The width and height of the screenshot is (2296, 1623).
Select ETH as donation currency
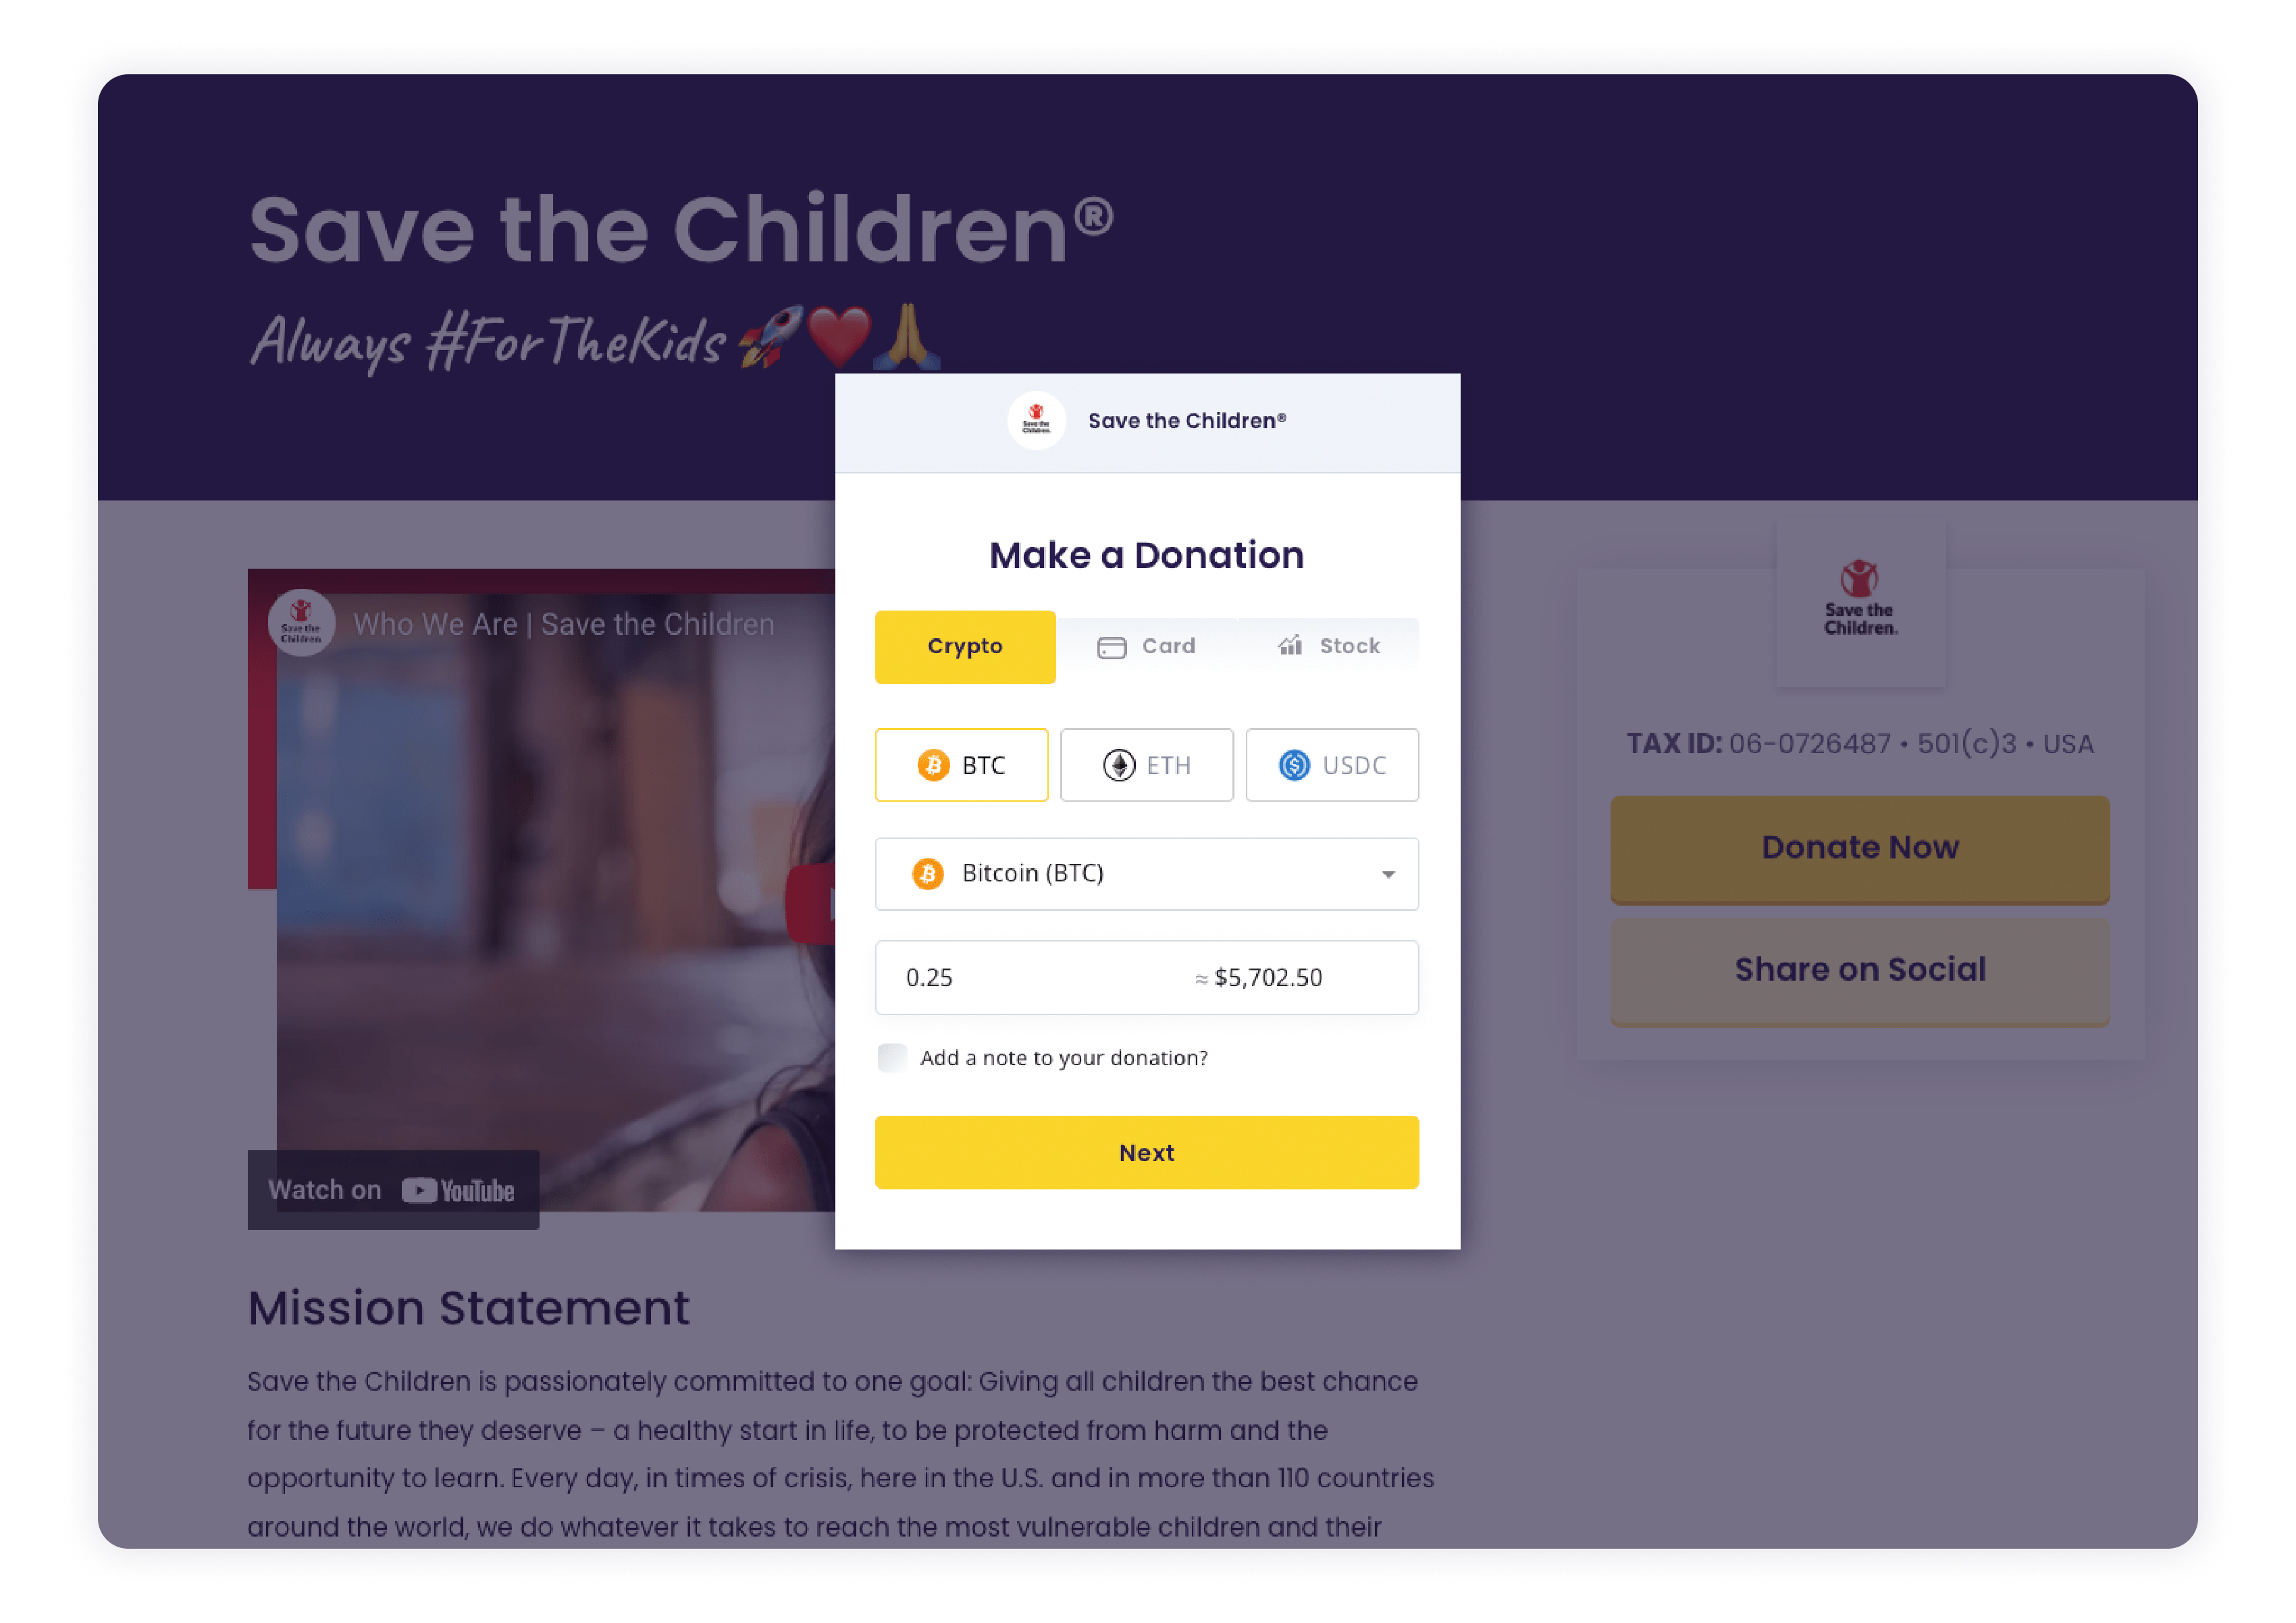tap(1146, 765)
